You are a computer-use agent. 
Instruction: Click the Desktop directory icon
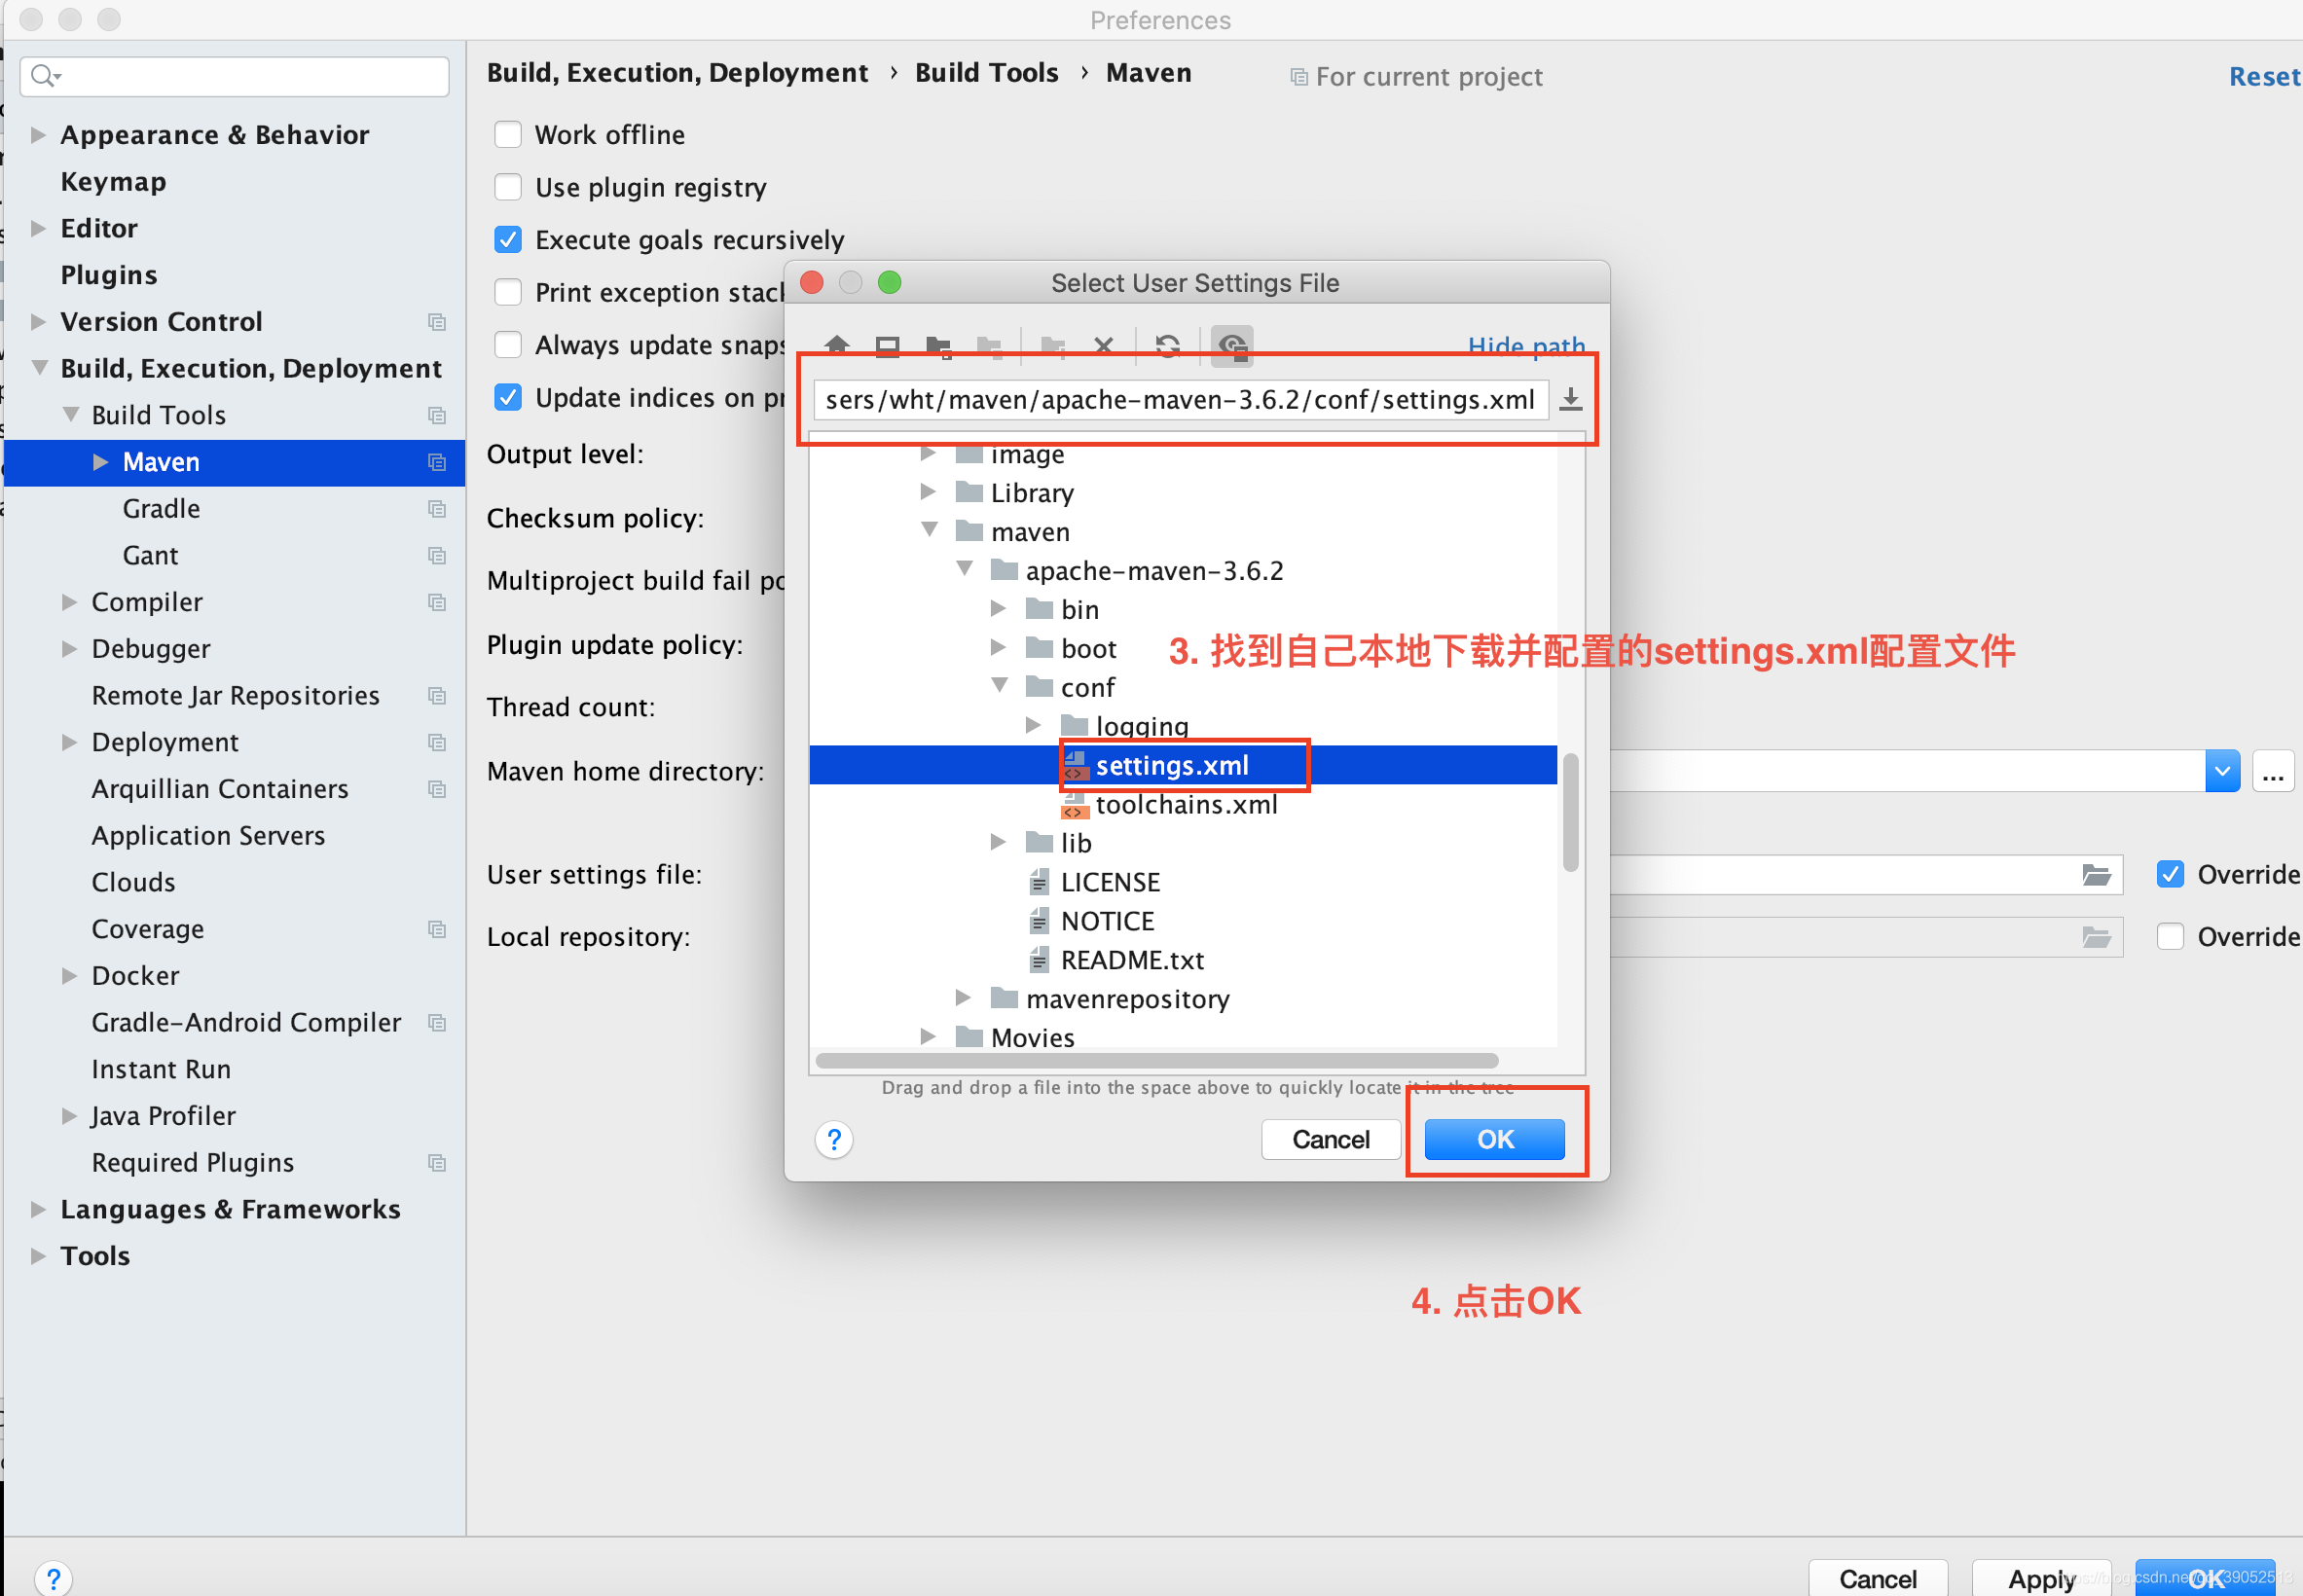pos(887,345)
